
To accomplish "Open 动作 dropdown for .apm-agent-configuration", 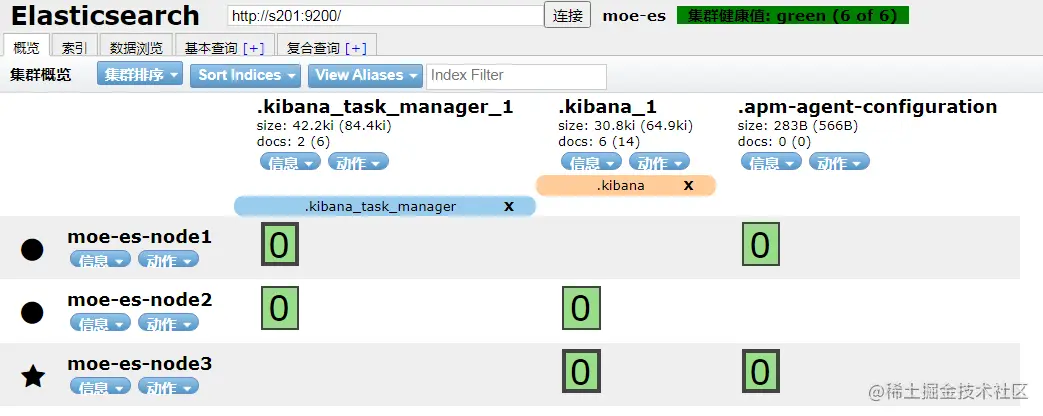I will click(839, 162).
